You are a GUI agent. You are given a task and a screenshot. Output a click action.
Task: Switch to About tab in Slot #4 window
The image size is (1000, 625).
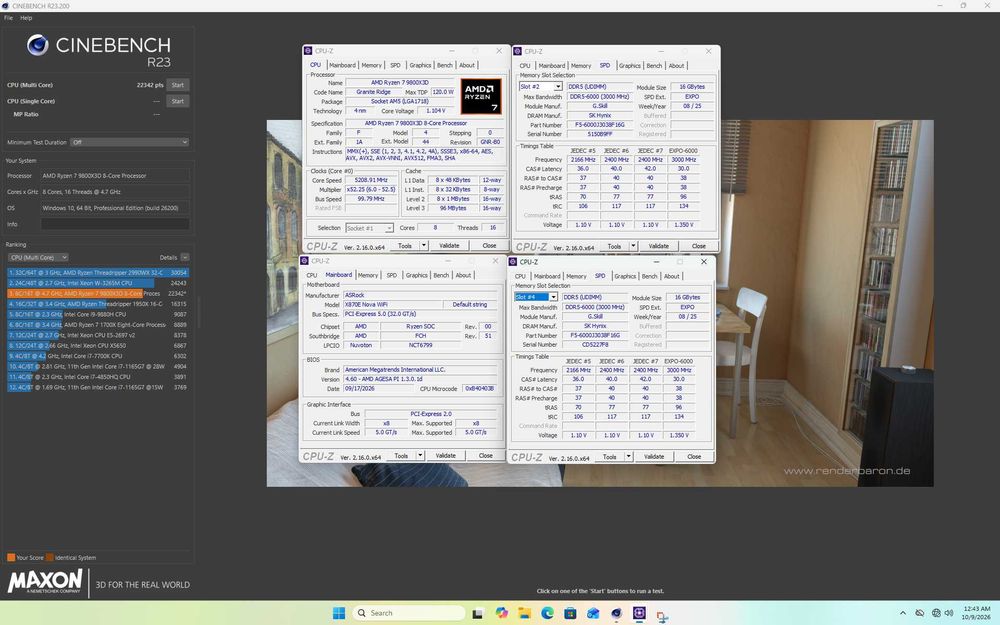click(672, 276)
